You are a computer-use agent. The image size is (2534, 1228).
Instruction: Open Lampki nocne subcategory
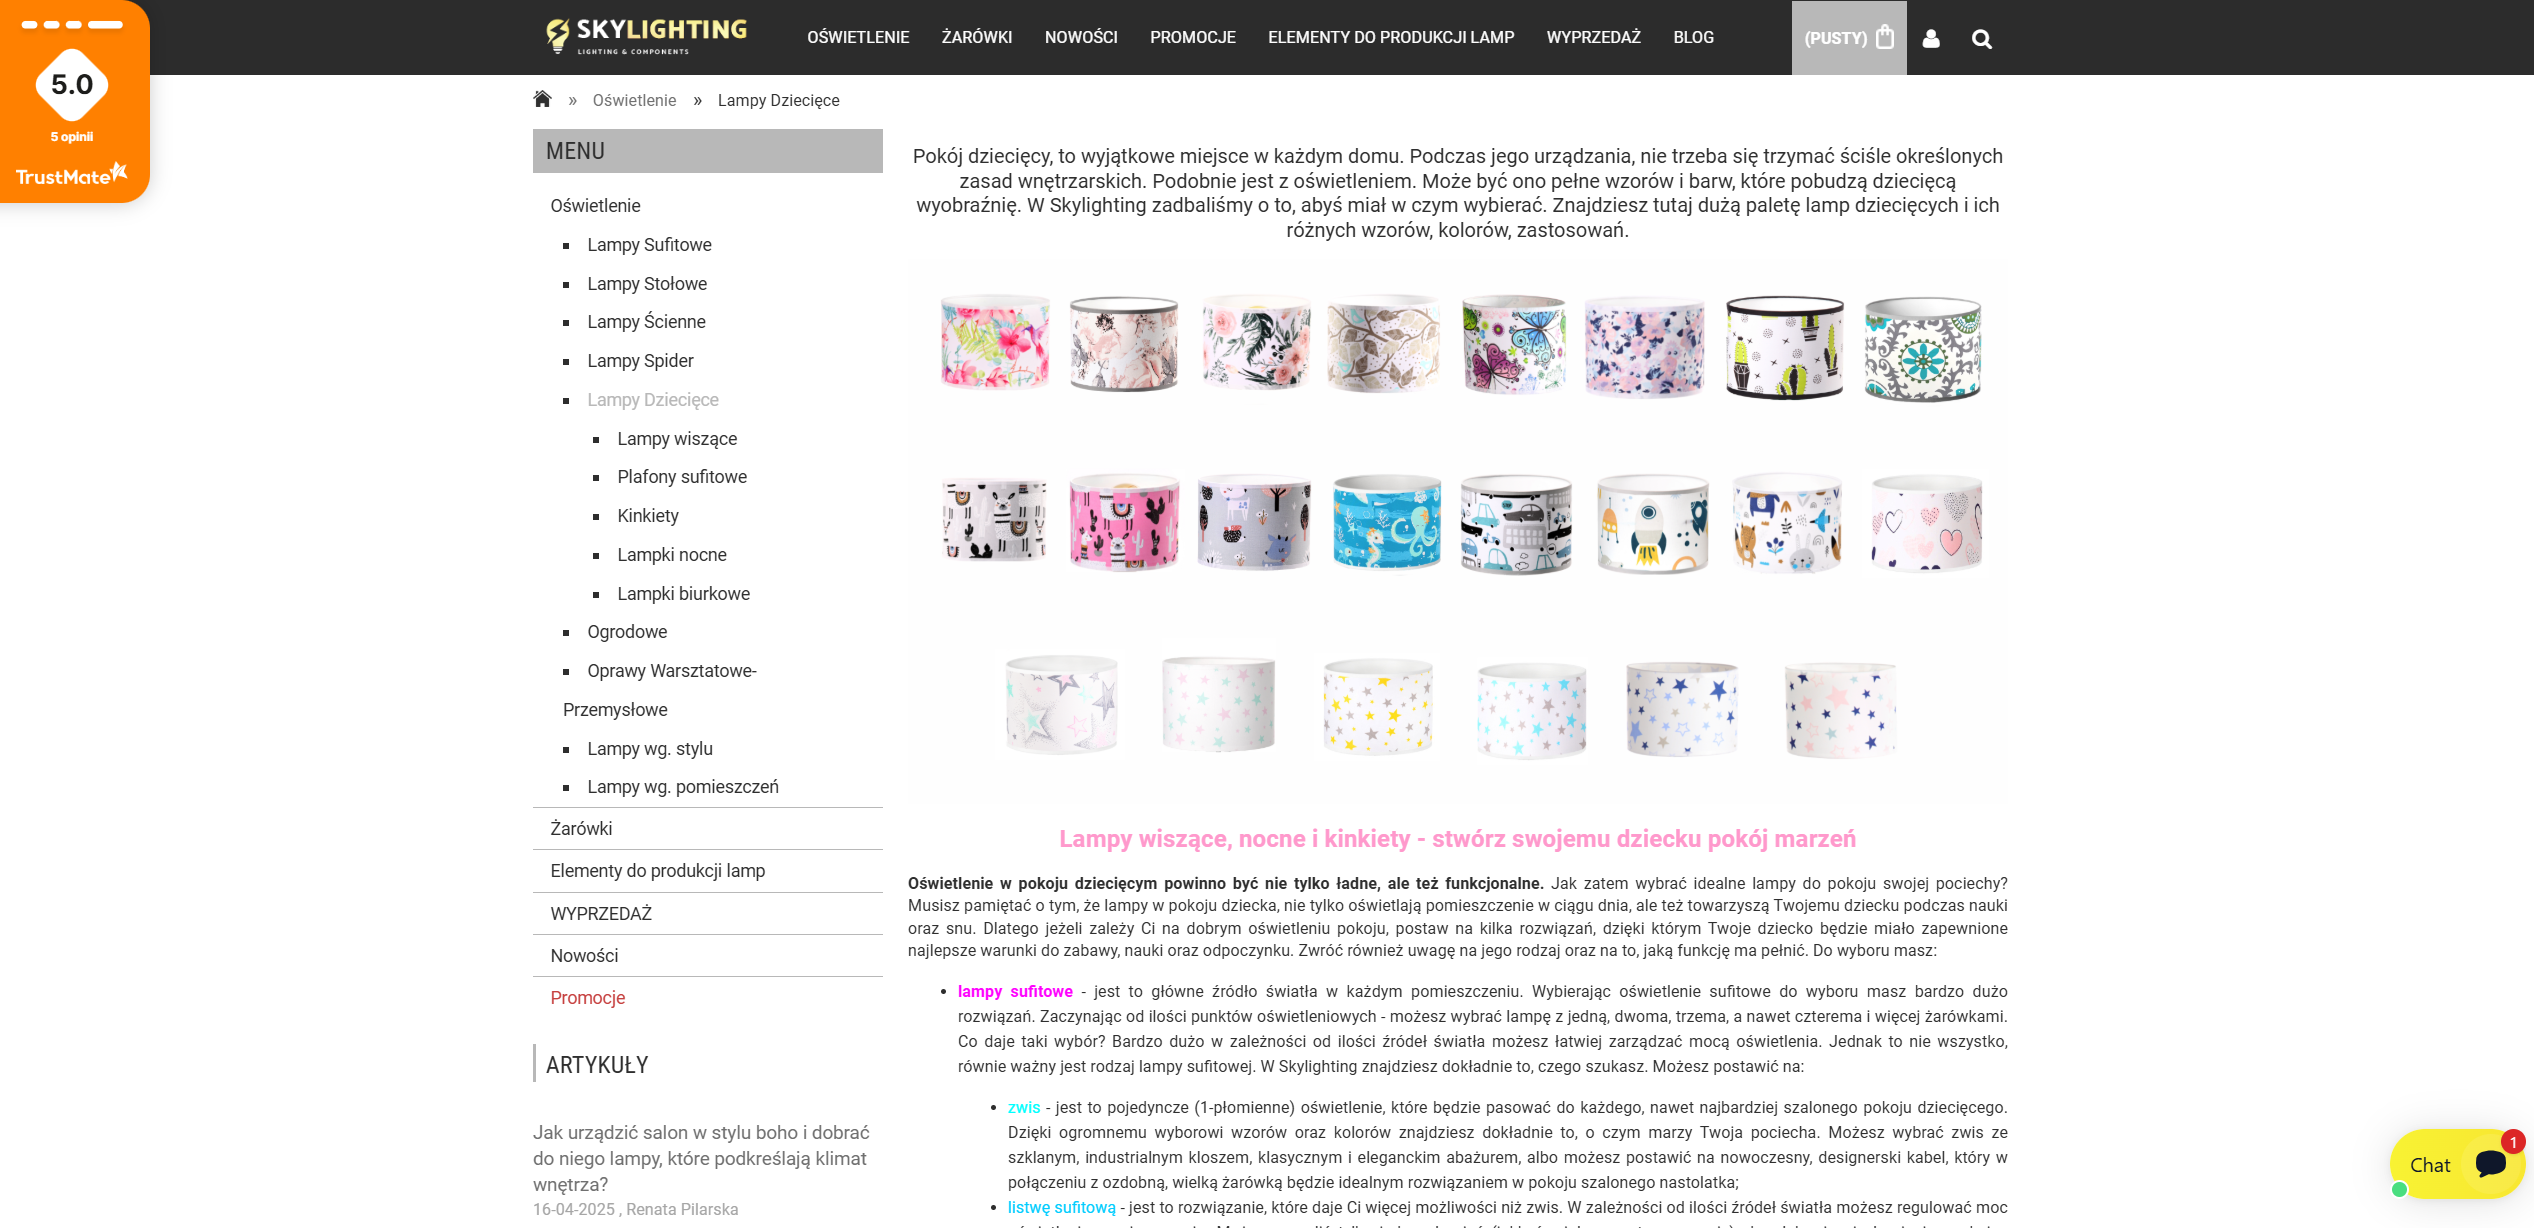click(x=671, y=555)
